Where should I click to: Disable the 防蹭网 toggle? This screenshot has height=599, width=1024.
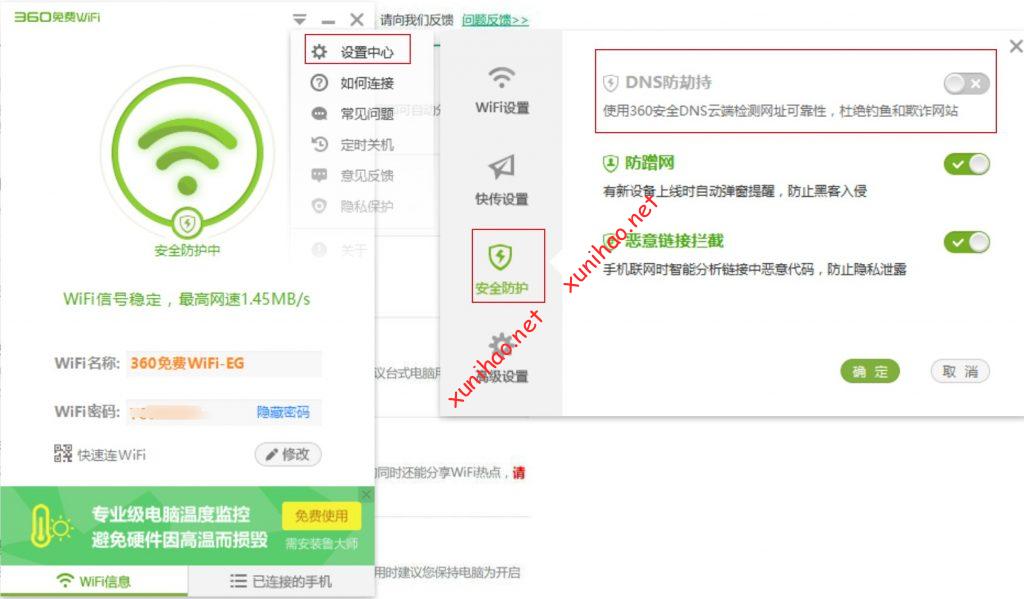(x=967, y=164)
